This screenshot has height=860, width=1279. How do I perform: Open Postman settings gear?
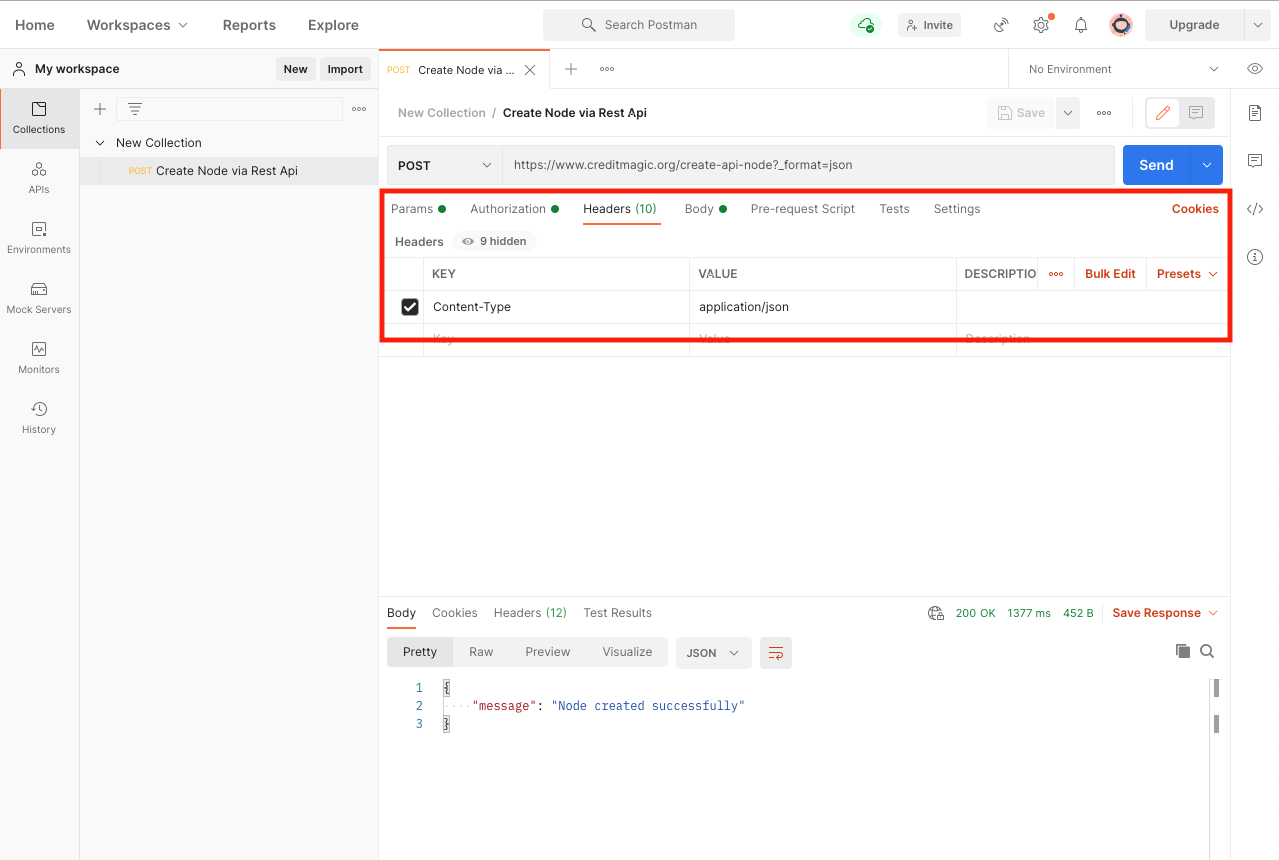(1040, 24)
